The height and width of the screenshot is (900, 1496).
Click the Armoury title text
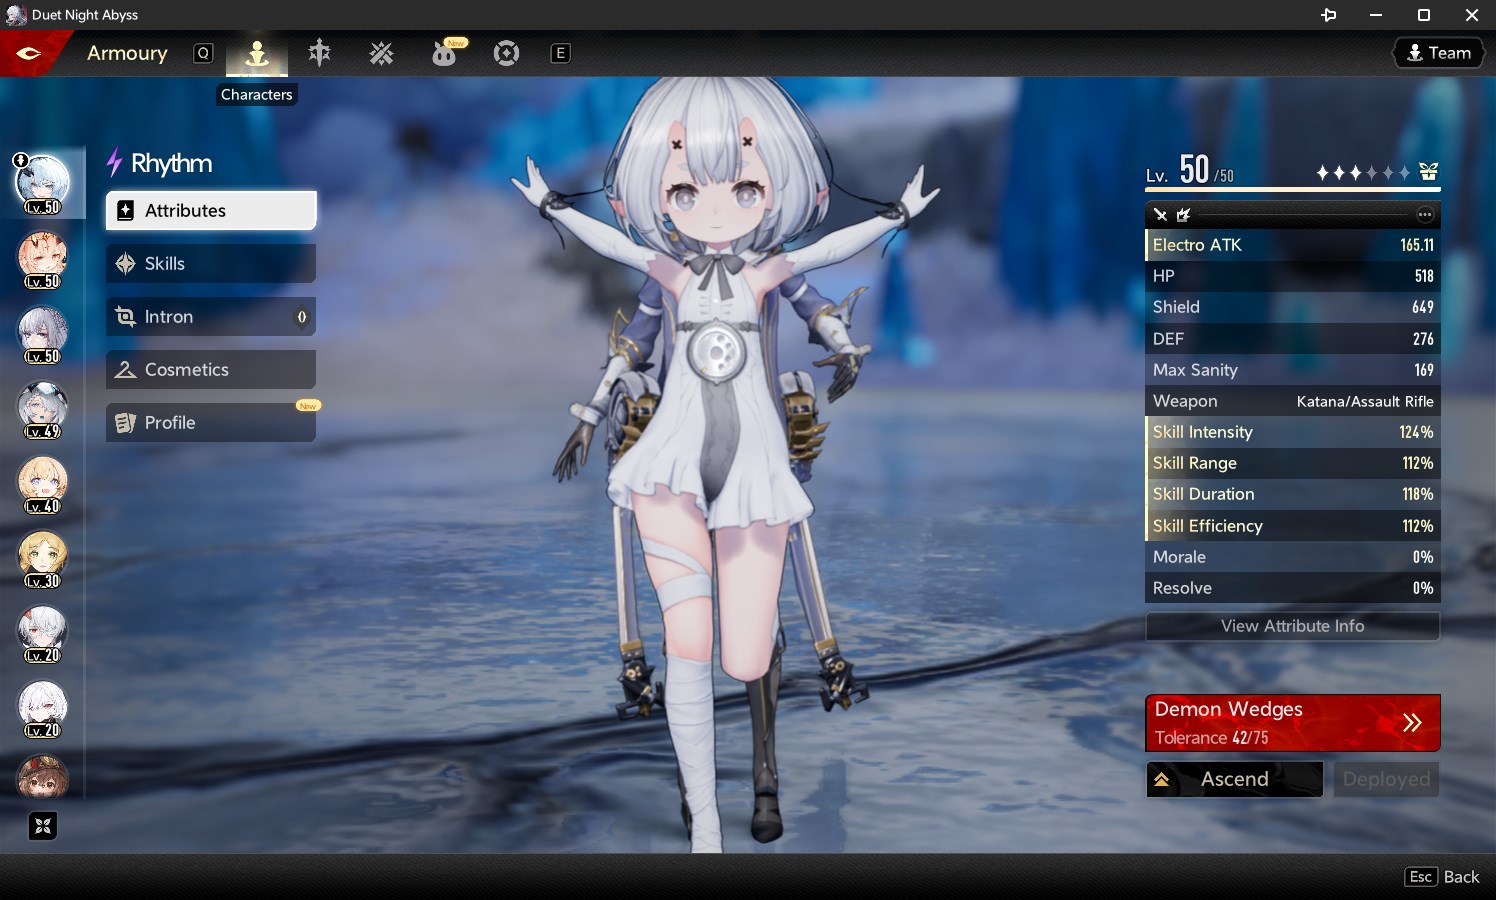pyautogui.click(x=127, y=53)
